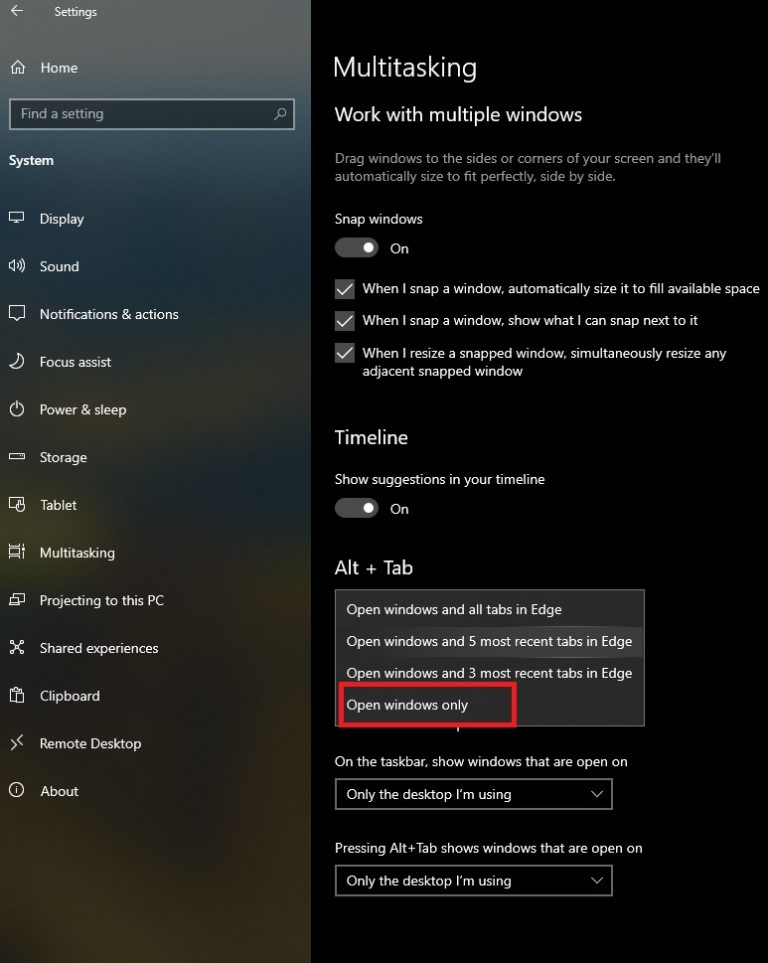The height and width of the screenshot is (963, 768).
Task: Expand the taskbar windows display dropdown
Action: [x=473, y=793]
